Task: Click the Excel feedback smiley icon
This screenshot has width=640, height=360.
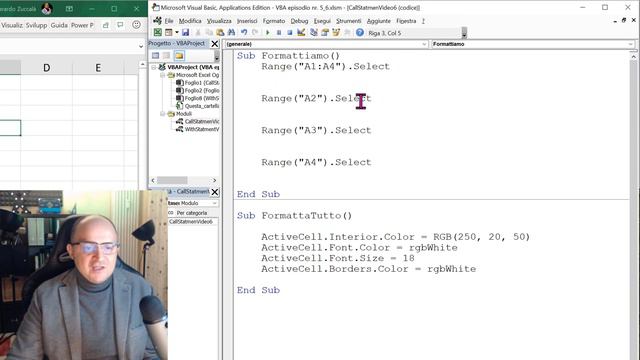Action: [136, 25]
